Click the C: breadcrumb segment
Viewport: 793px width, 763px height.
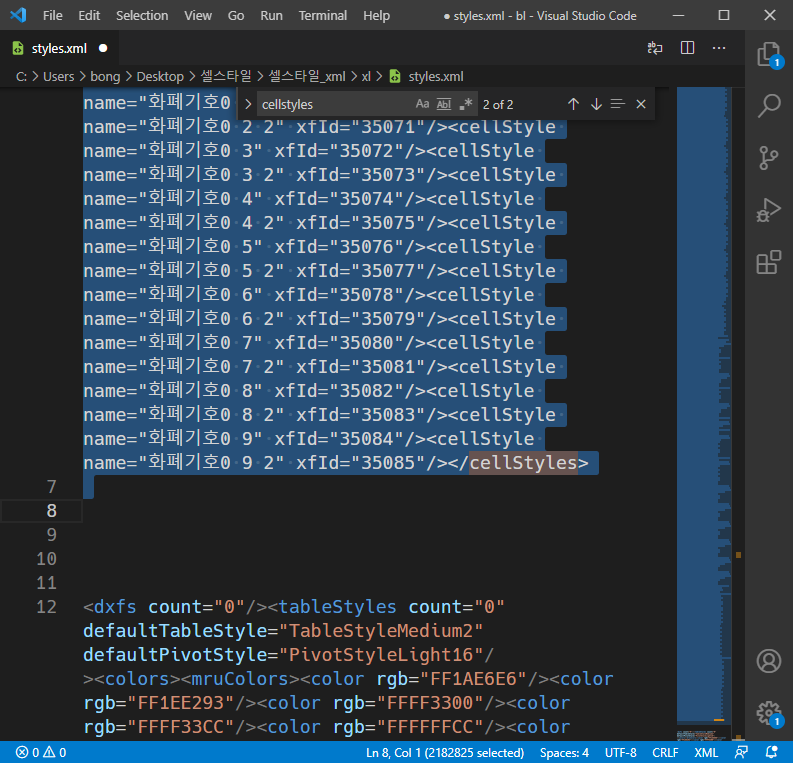pos(21,76)
